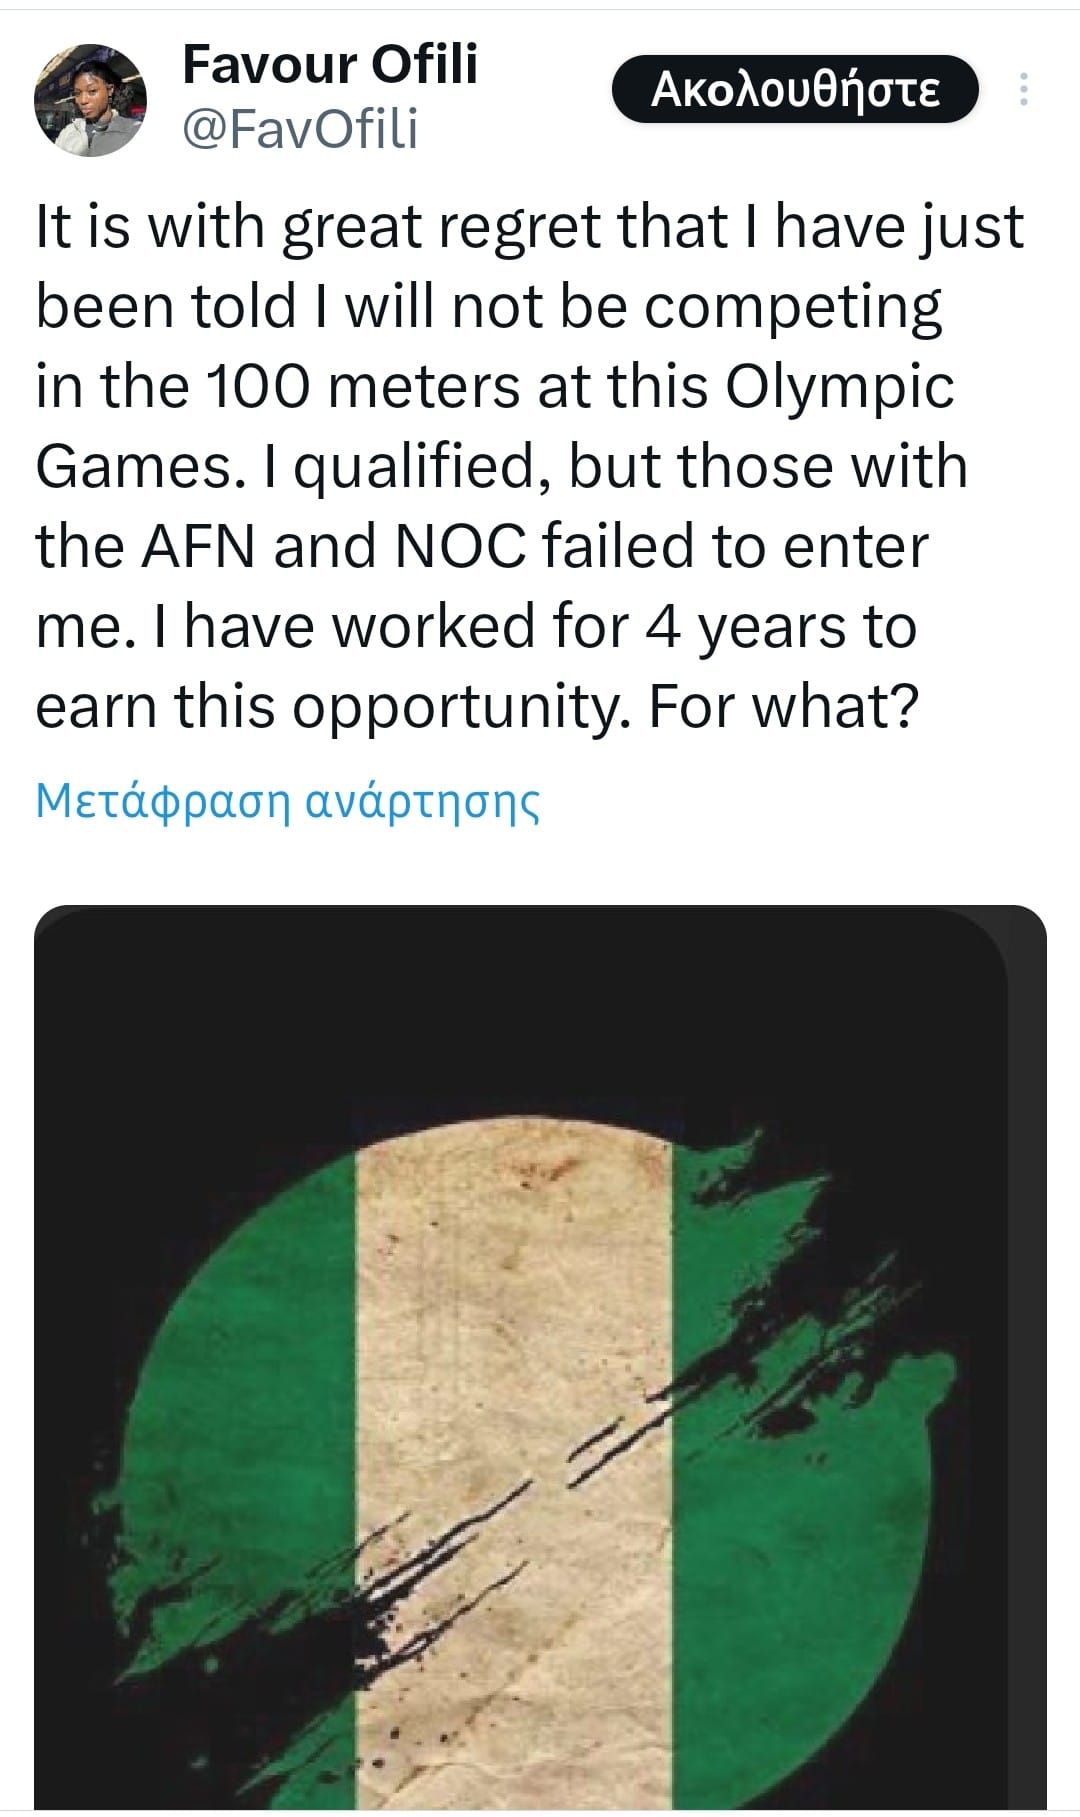1080x1817 pixels.
Task: Click the word "opportunity" in the post
Action: pyautogui.click(x=460, y=707)
